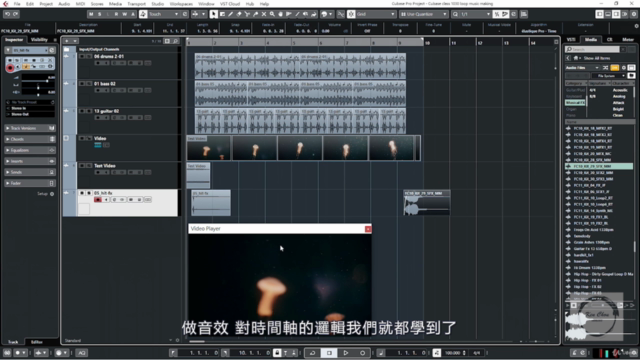The height and width of the screenshot is (360, 640).
Task: Open the Use Quantize grid dropdown
Action: click(x=424, y=14)
